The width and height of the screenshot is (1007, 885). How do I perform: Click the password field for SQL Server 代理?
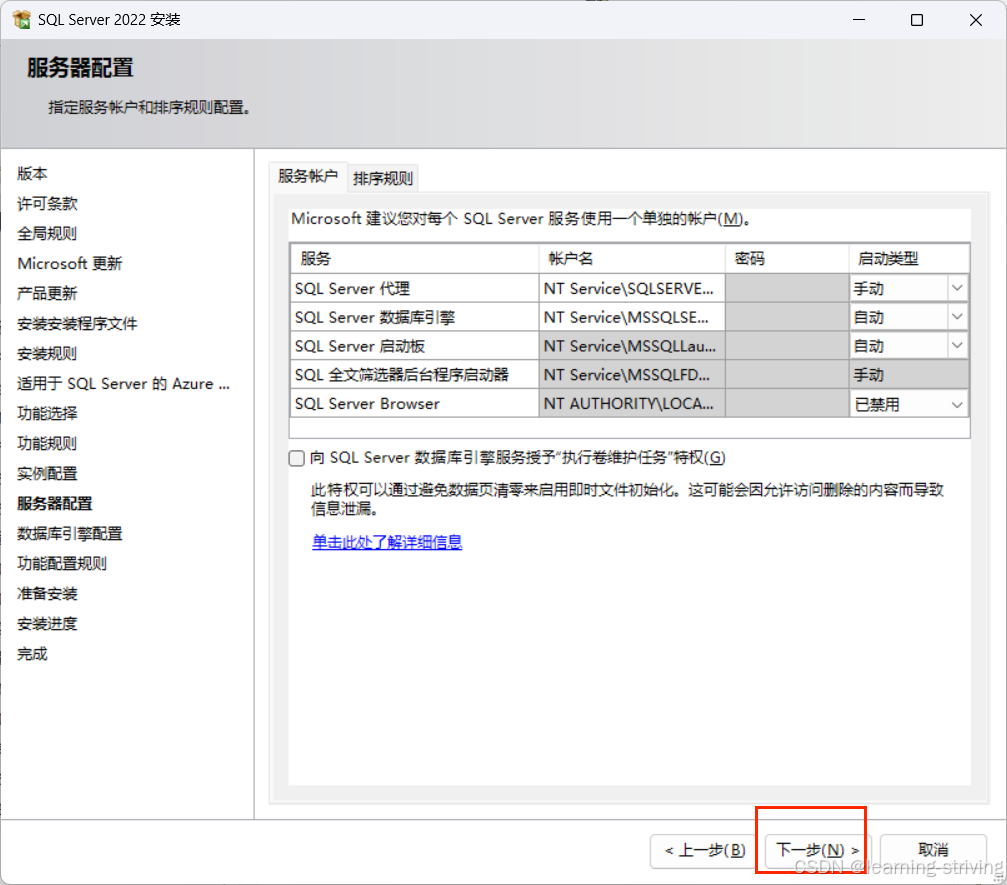coord(787,288)
